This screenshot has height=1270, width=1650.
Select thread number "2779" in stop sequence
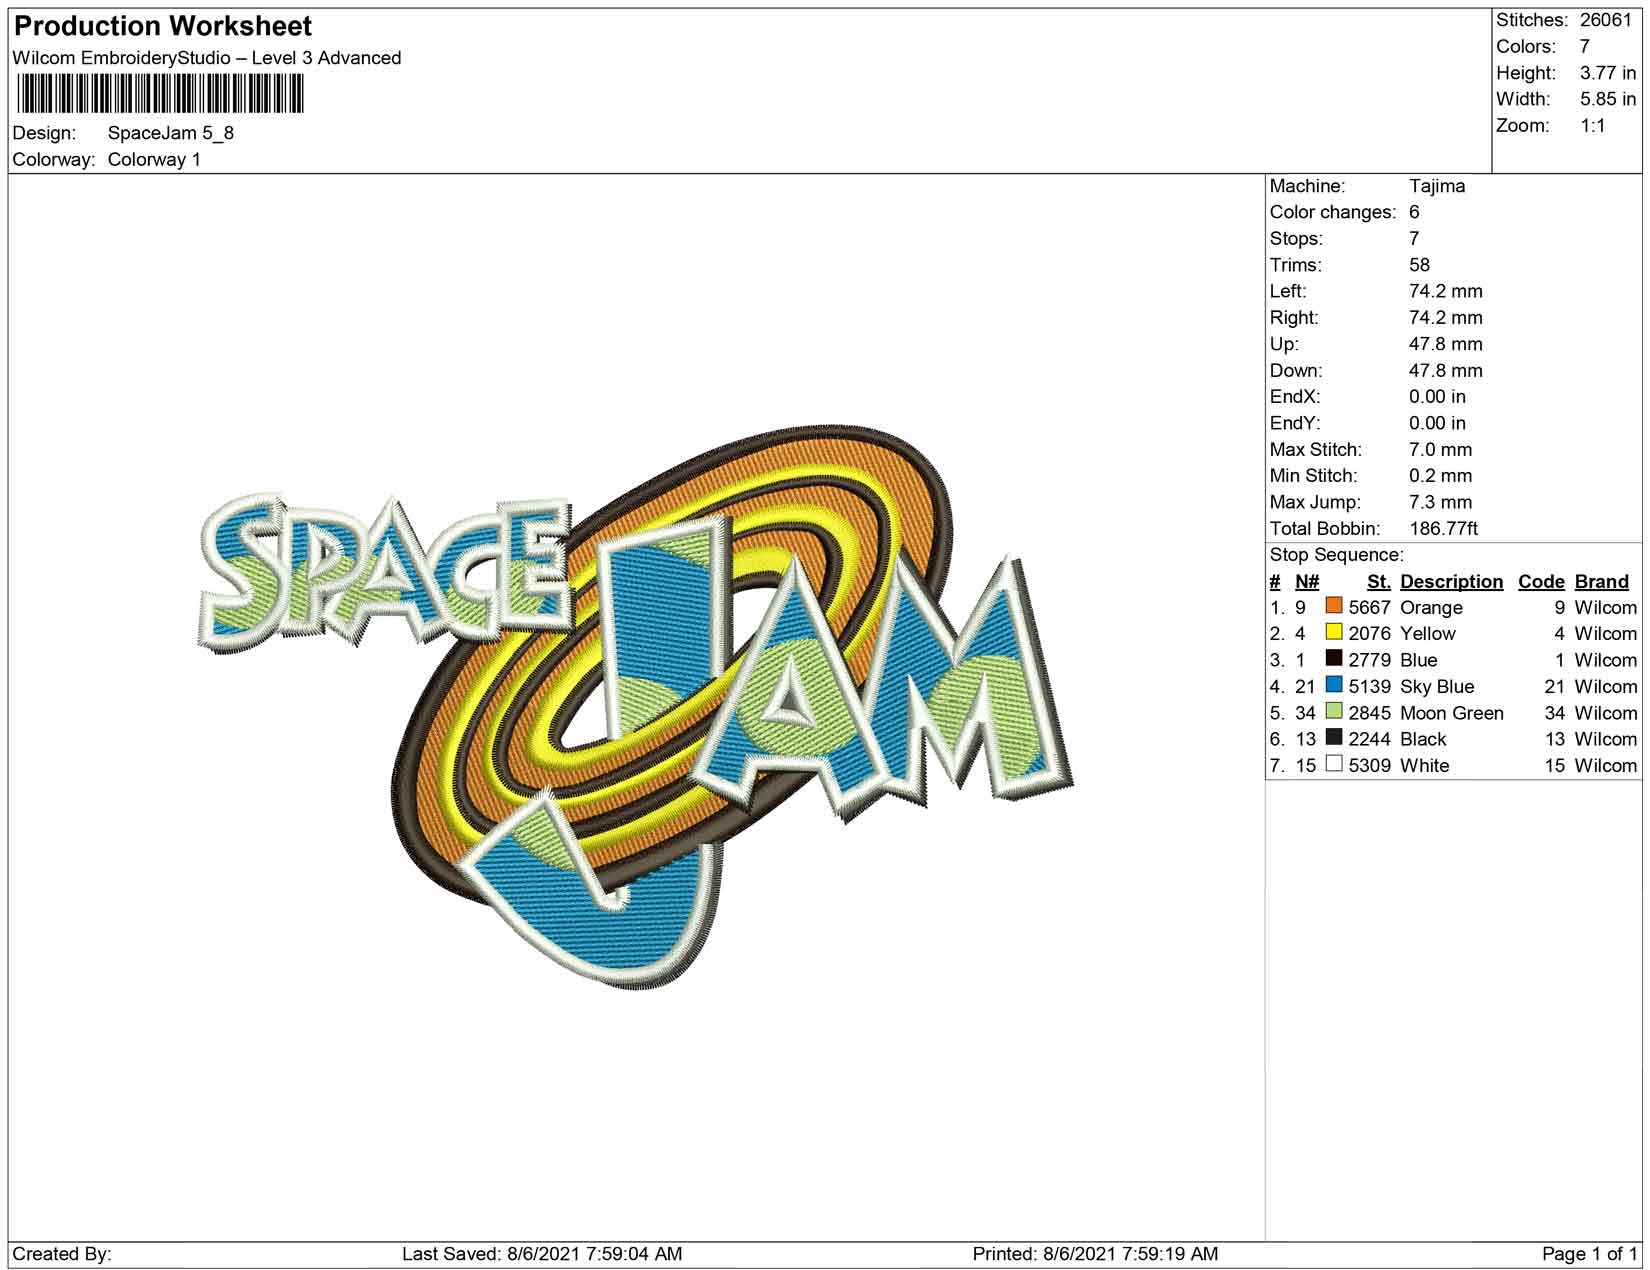pyautogui.click(x=1370, y=661)
